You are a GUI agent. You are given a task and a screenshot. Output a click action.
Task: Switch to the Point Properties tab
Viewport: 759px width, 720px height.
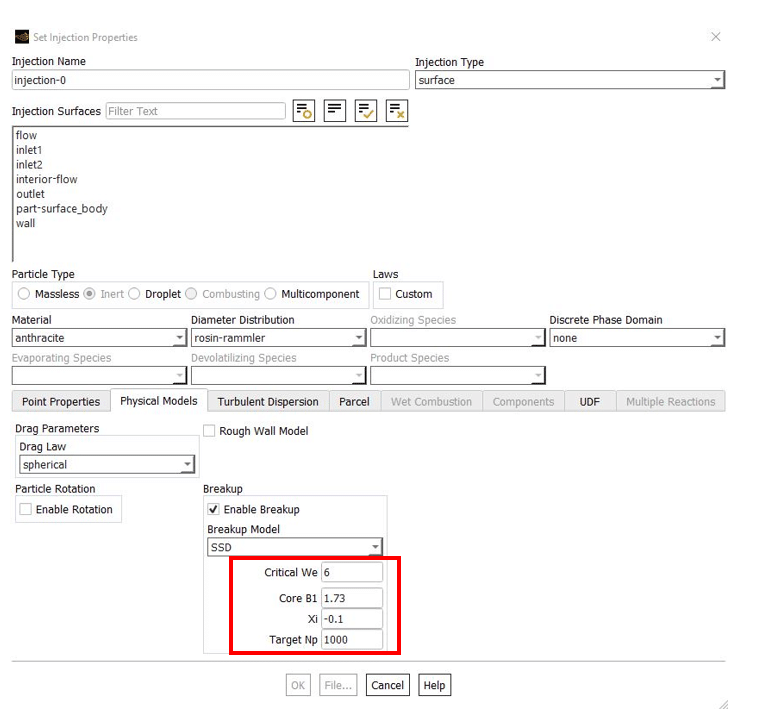(61, 402)
